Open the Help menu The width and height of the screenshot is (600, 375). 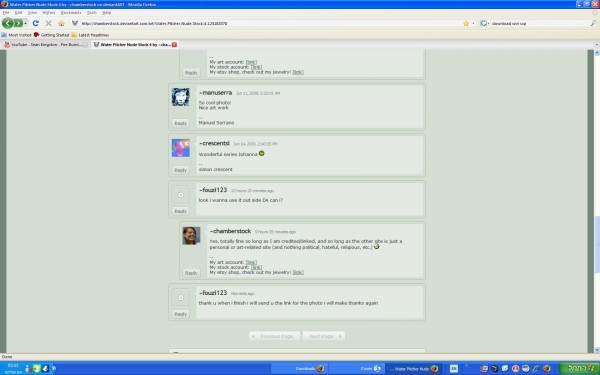(x=106, y=13)
